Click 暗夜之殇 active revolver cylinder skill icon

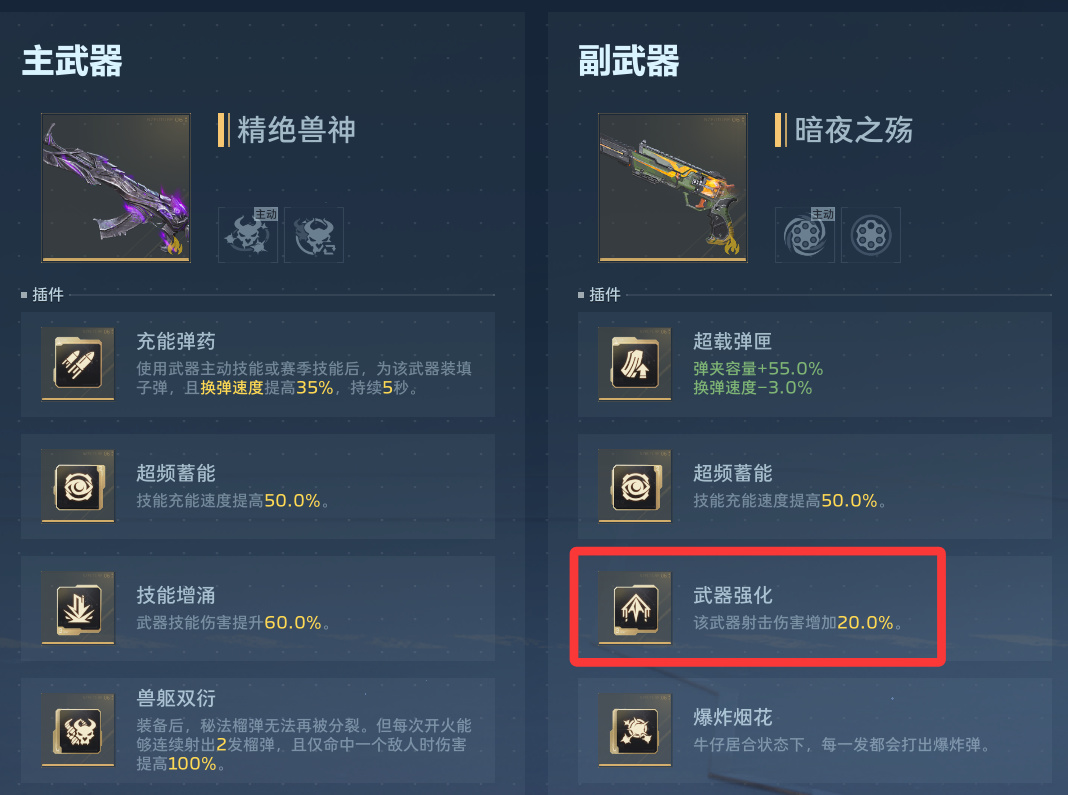click(x=805, y=235)
